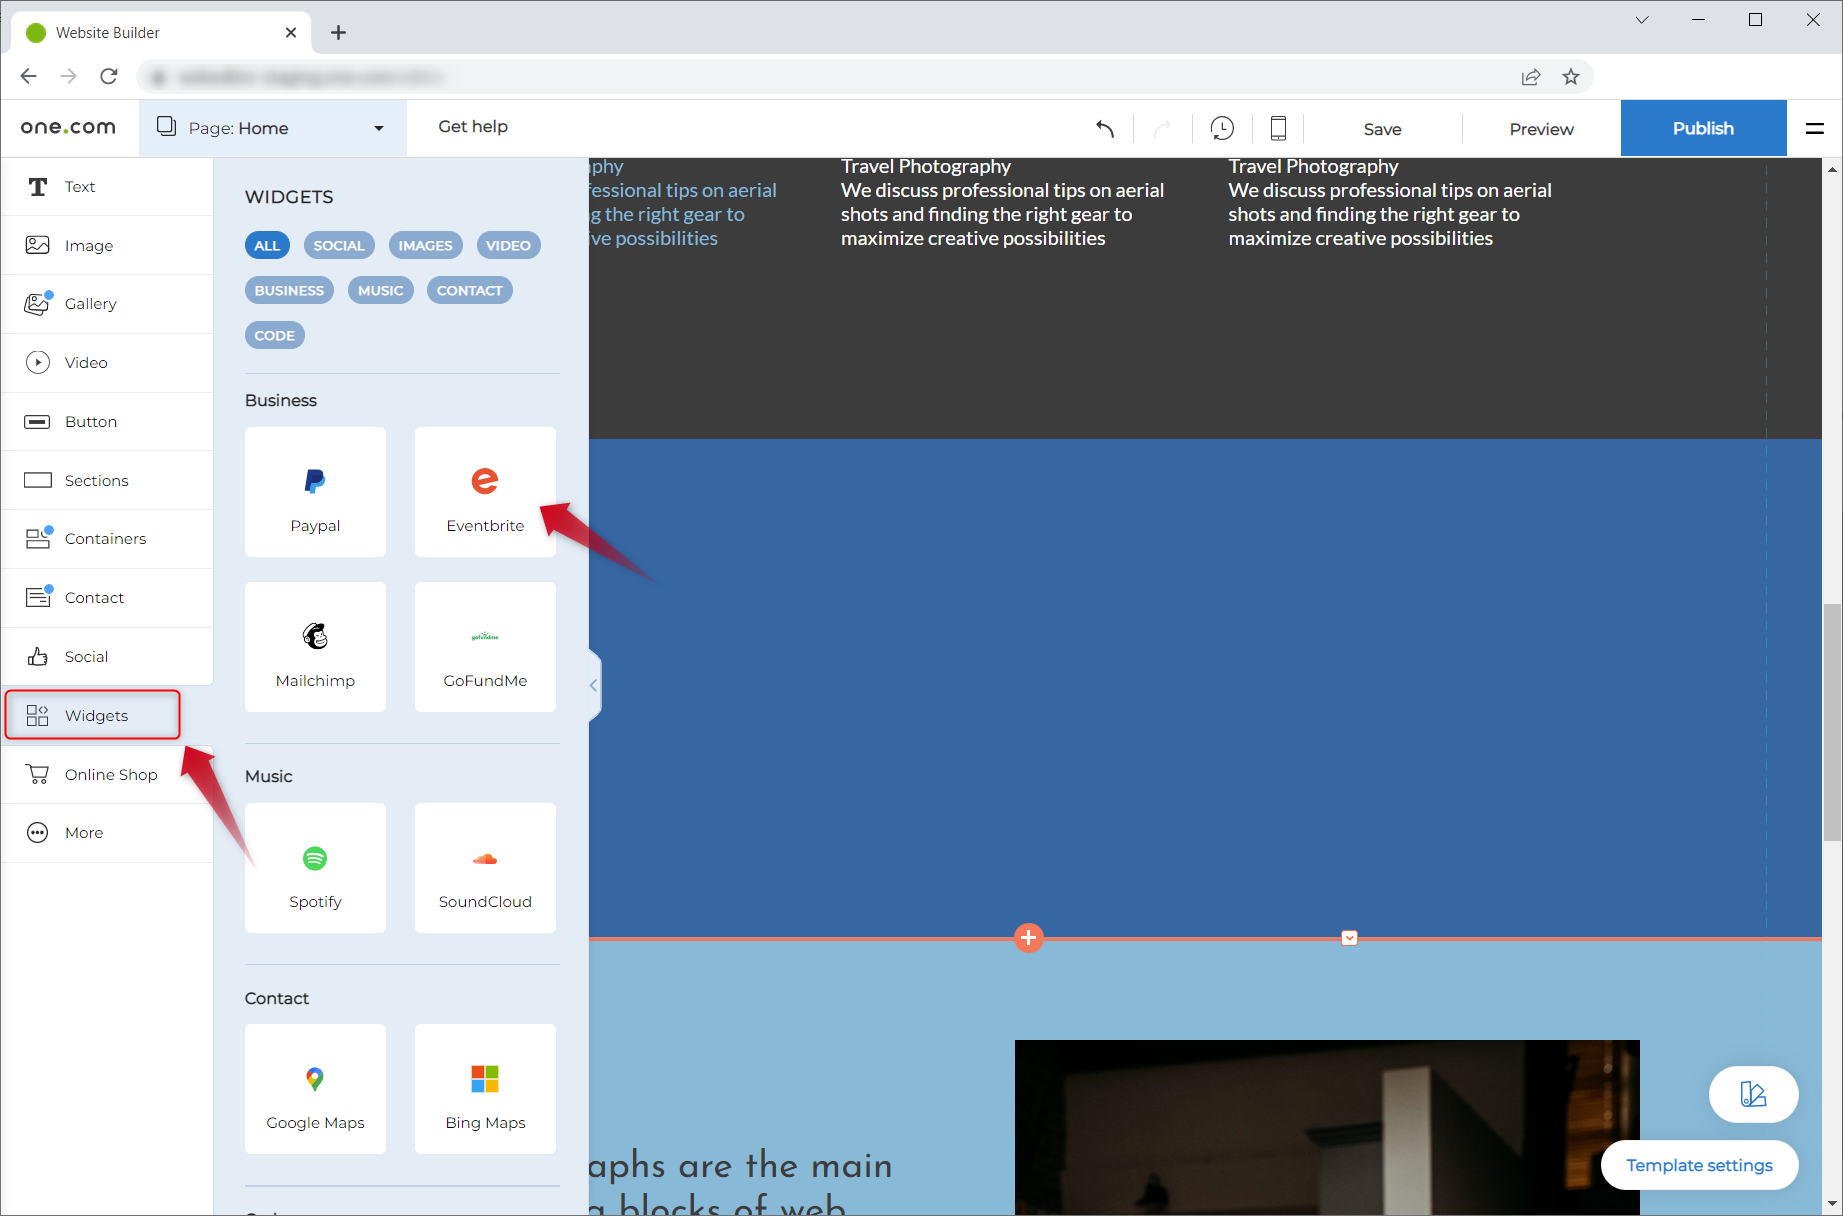Open the Image element panel
This screenshot has width=1843, height=1216.
click(x=89, y=245)
